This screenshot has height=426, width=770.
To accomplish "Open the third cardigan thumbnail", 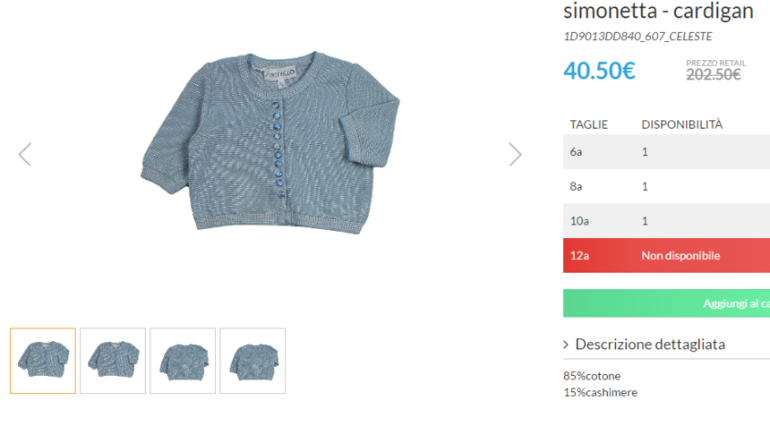I will tap(183, 360).
